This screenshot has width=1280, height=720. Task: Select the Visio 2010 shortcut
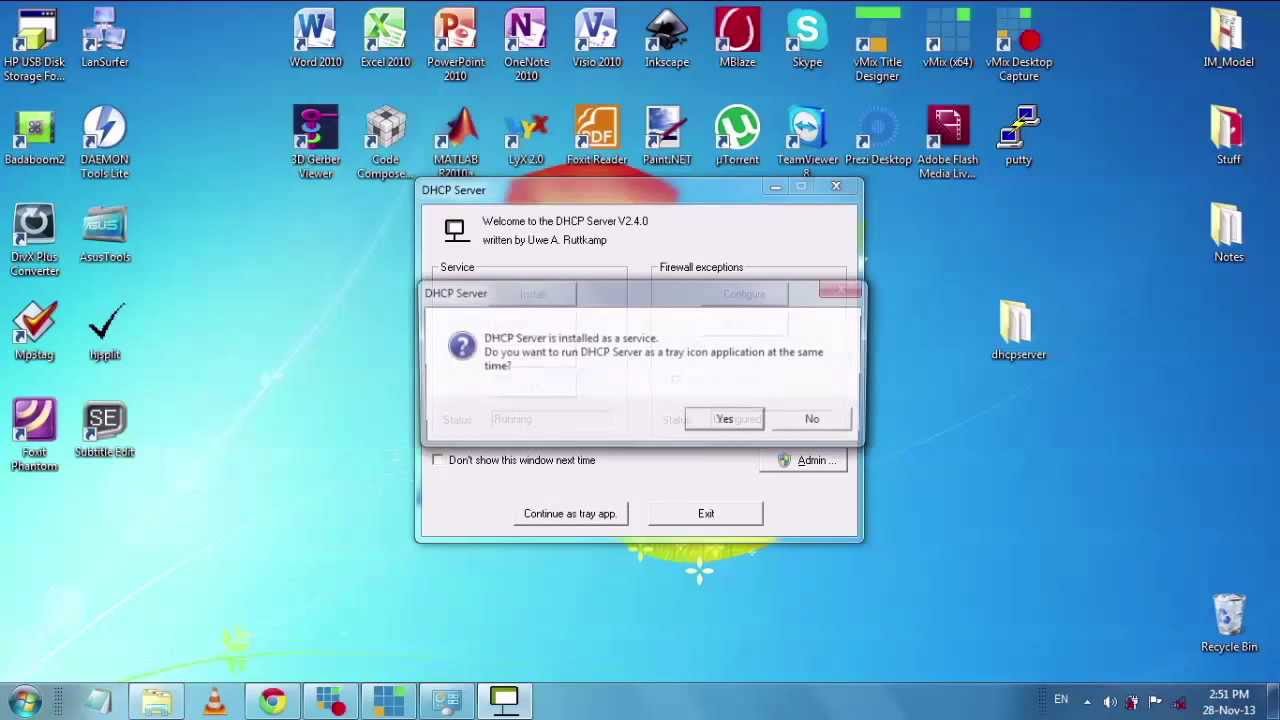[597, 38]
